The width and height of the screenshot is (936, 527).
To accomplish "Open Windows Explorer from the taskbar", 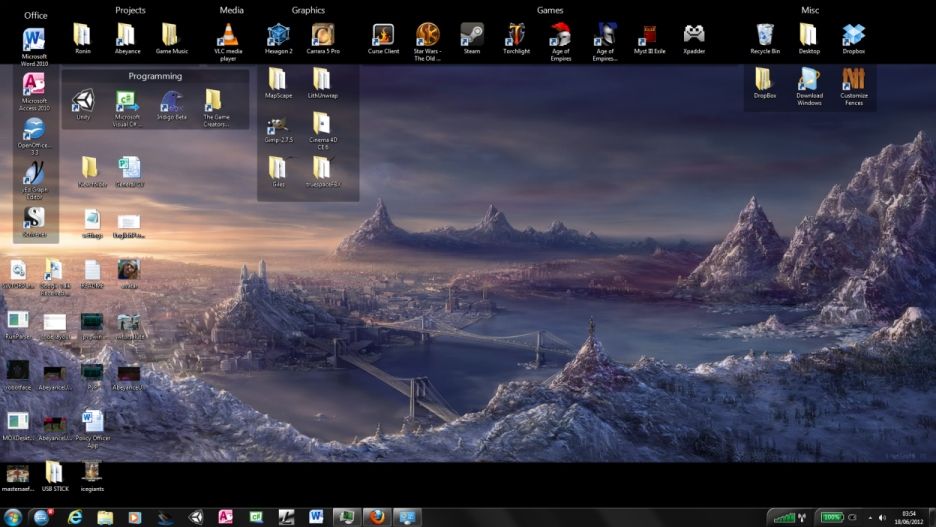I will pos(105,517).
